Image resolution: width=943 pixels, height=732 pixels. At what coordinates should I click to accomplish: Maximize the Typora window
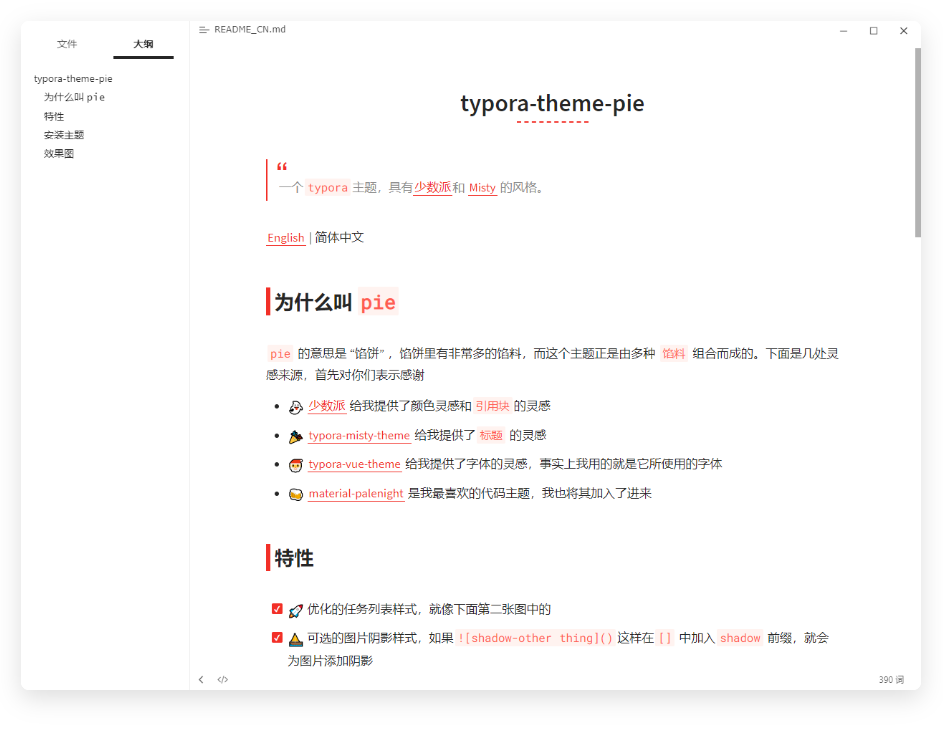pyautogui.click(x=874, y=31)
